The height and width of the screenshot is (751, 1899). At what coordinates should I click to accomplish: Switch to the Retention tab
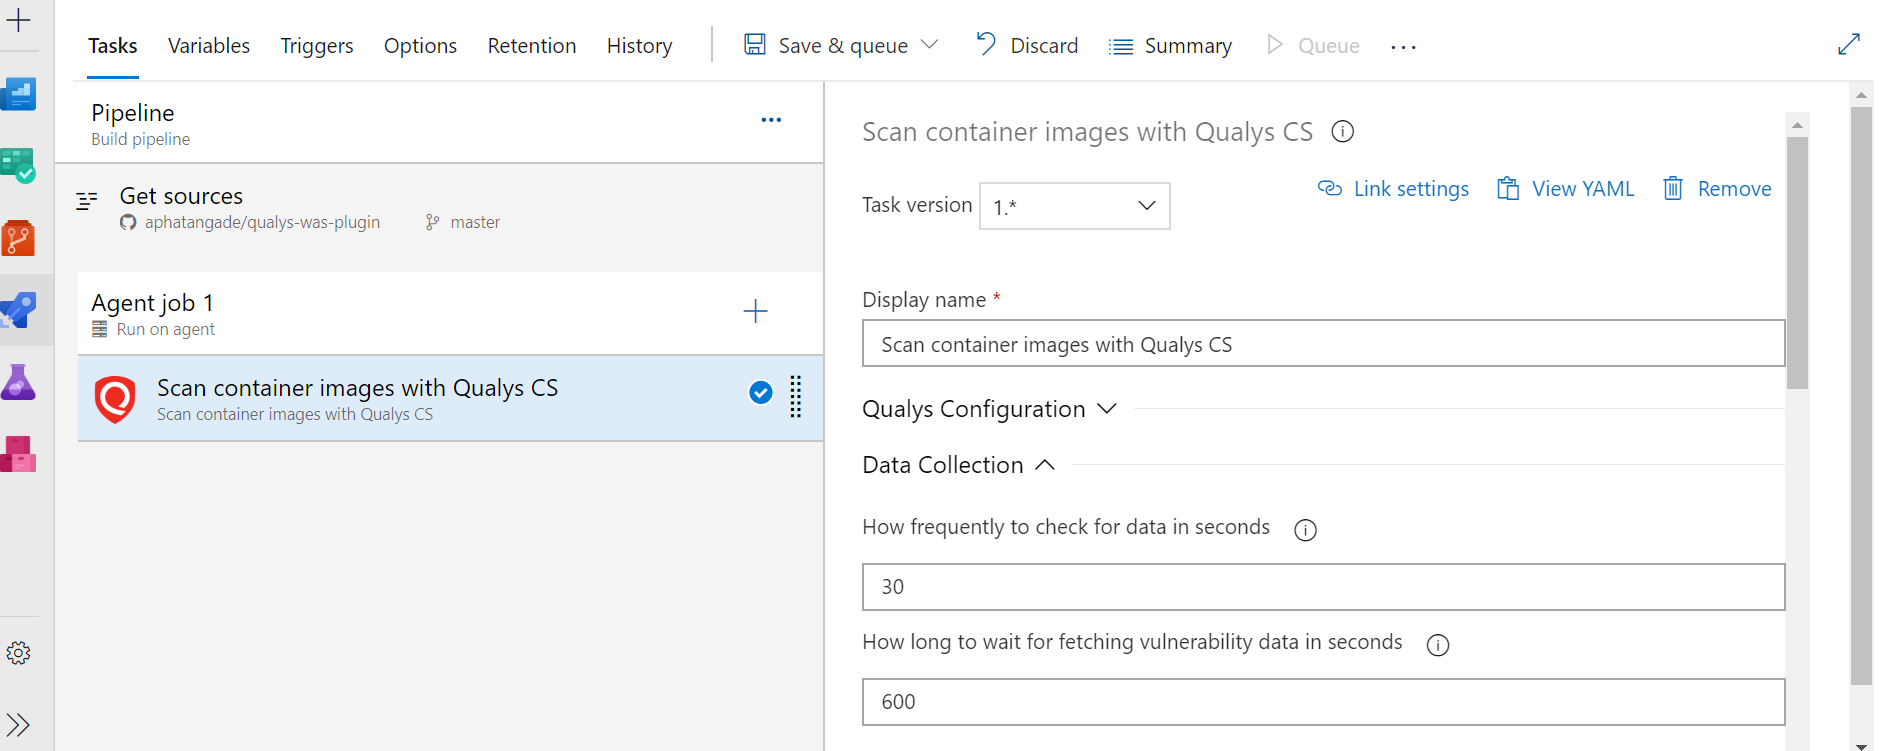[532, 46]
